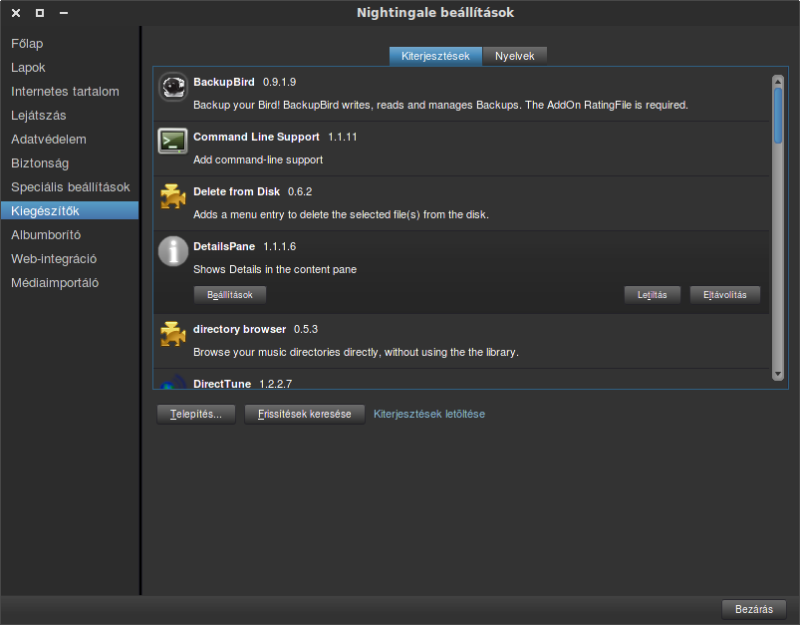Select the directory browser 0.5.3 entry
The width and height of the screenshot is (800, 625).
click(462, 341)
